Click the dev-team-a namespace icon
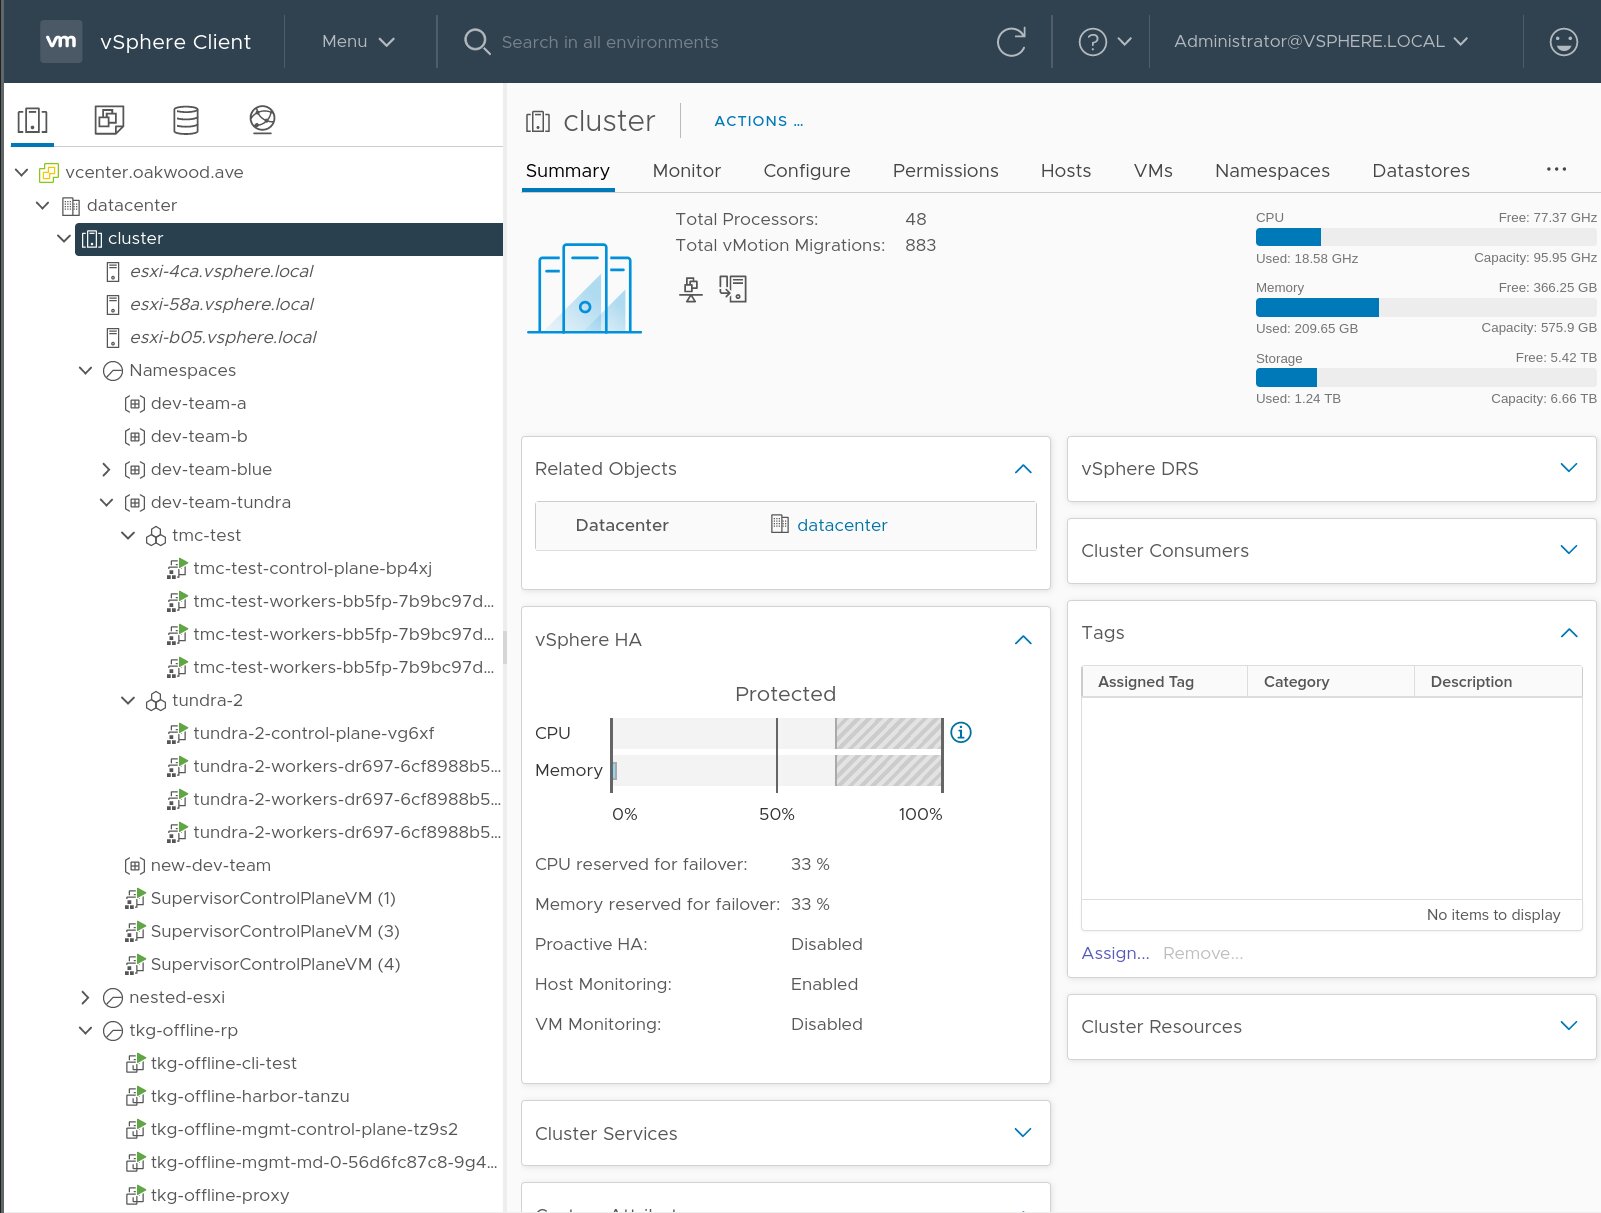1601x1213 pixels. (x=134, y=404)
